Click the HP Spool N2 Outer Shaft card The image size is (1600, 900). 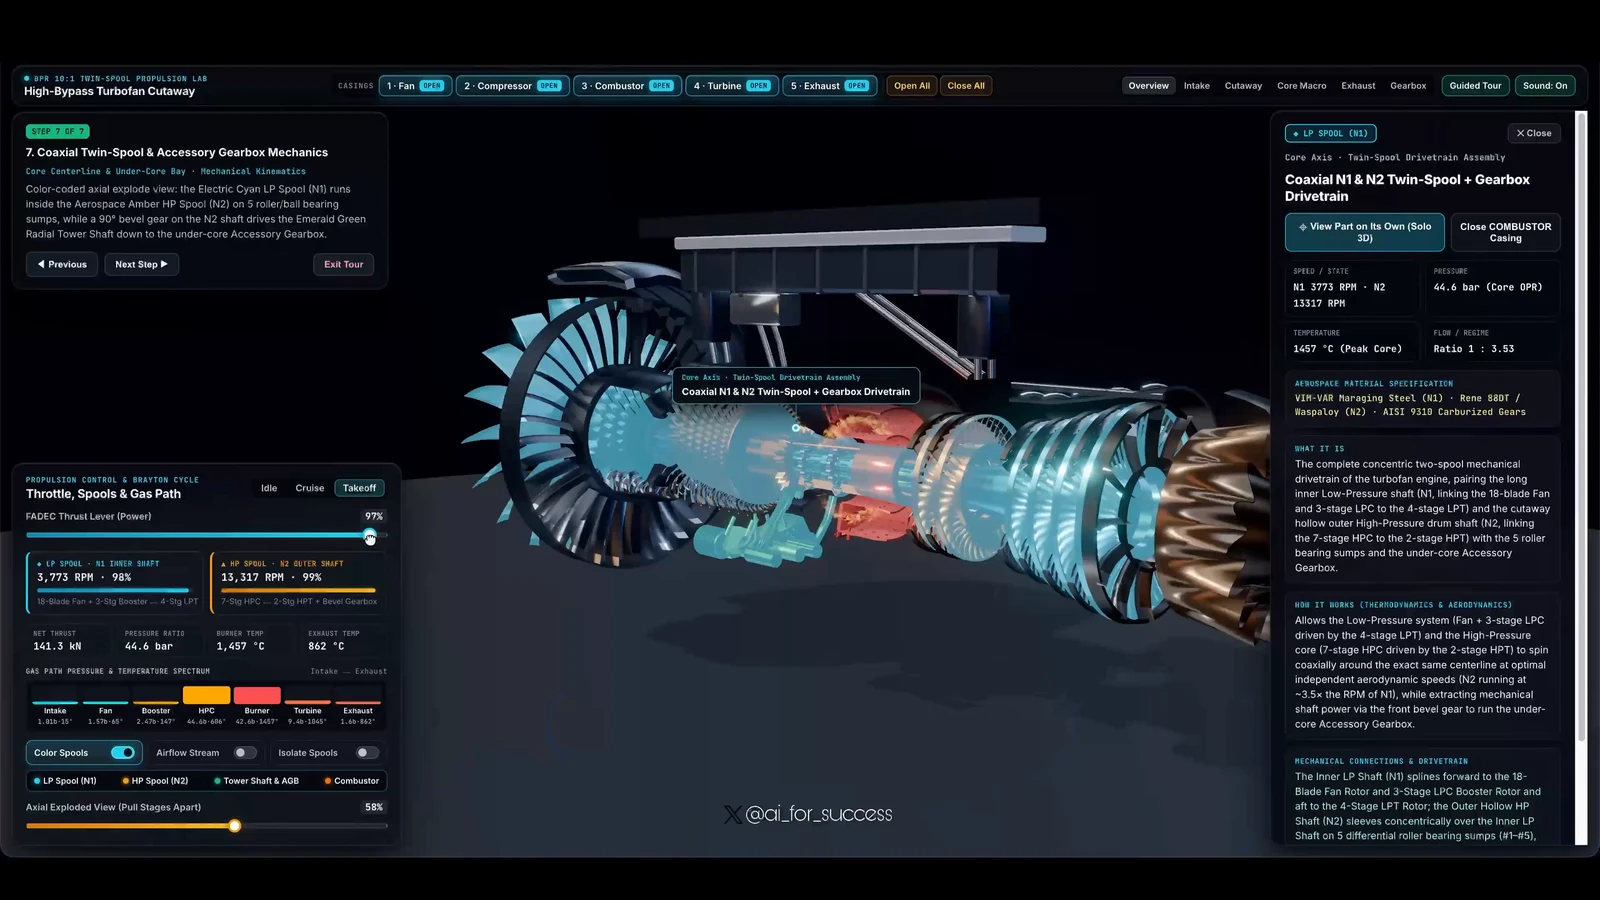298,583
